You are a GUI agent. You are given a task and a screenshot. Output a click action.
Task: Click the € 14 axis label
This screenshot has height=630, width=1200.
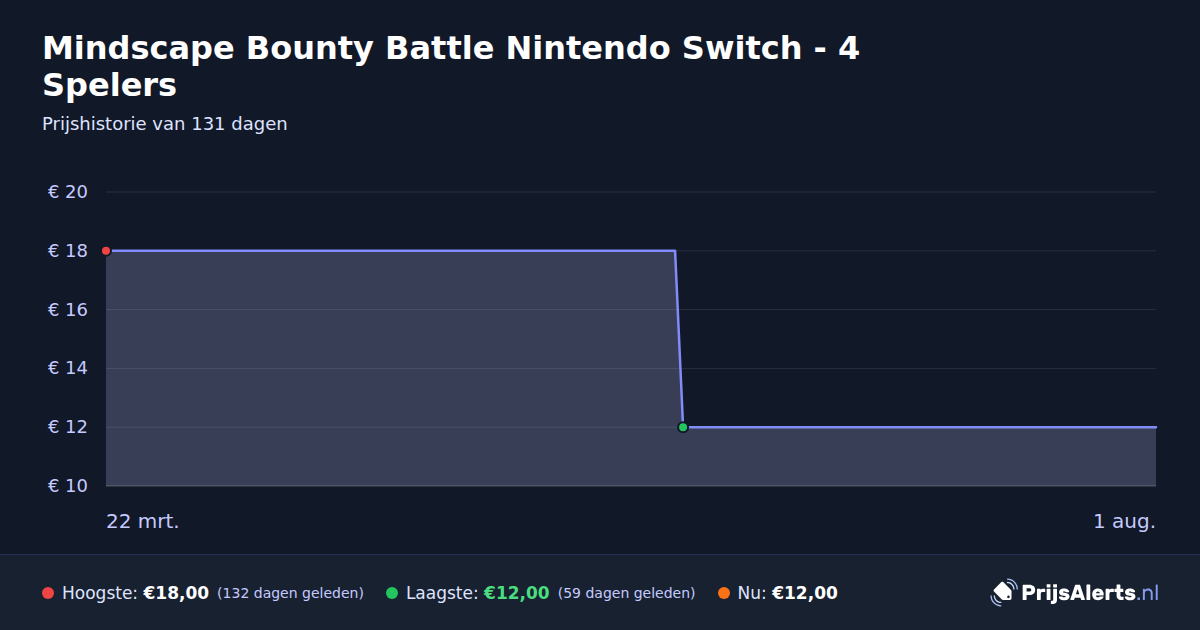(68, 368)
